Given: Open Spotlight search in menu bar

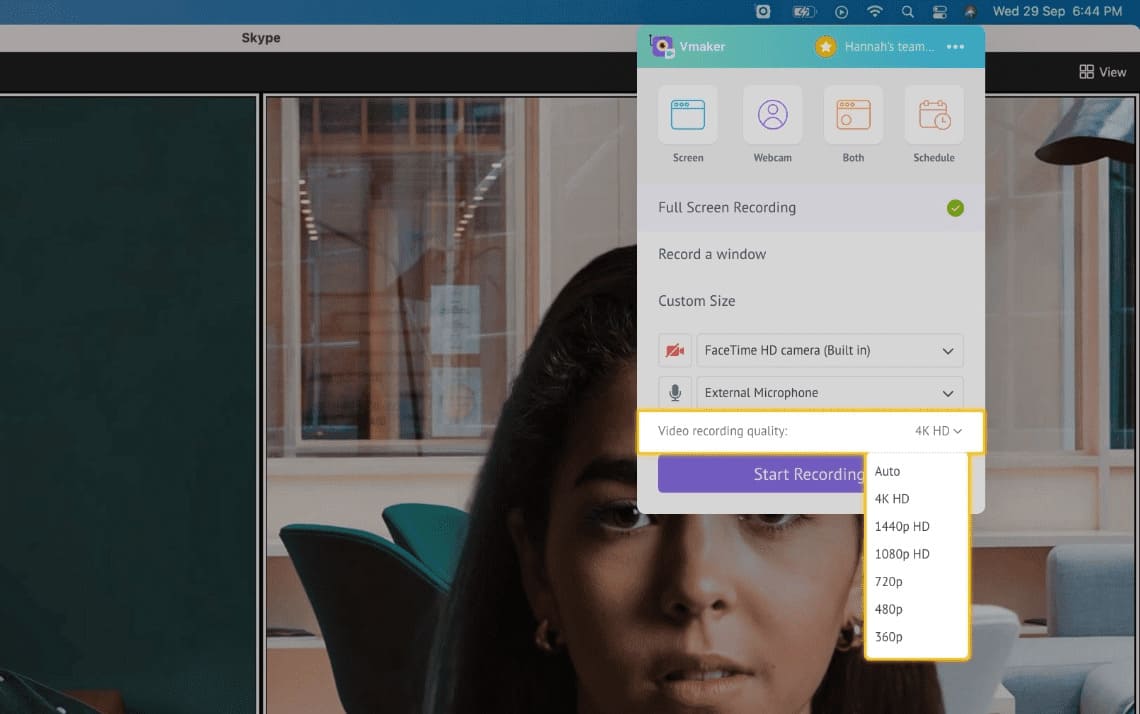Looking at the screenshot, I should 908,12.
